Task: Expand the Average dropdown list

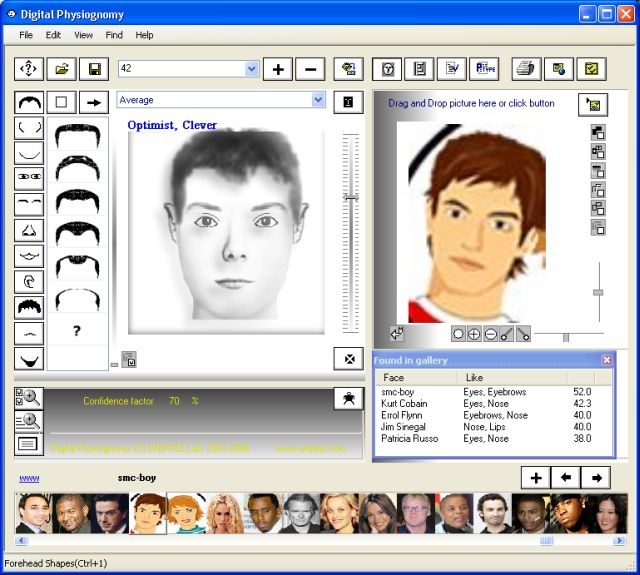Action: pos(318,100)
